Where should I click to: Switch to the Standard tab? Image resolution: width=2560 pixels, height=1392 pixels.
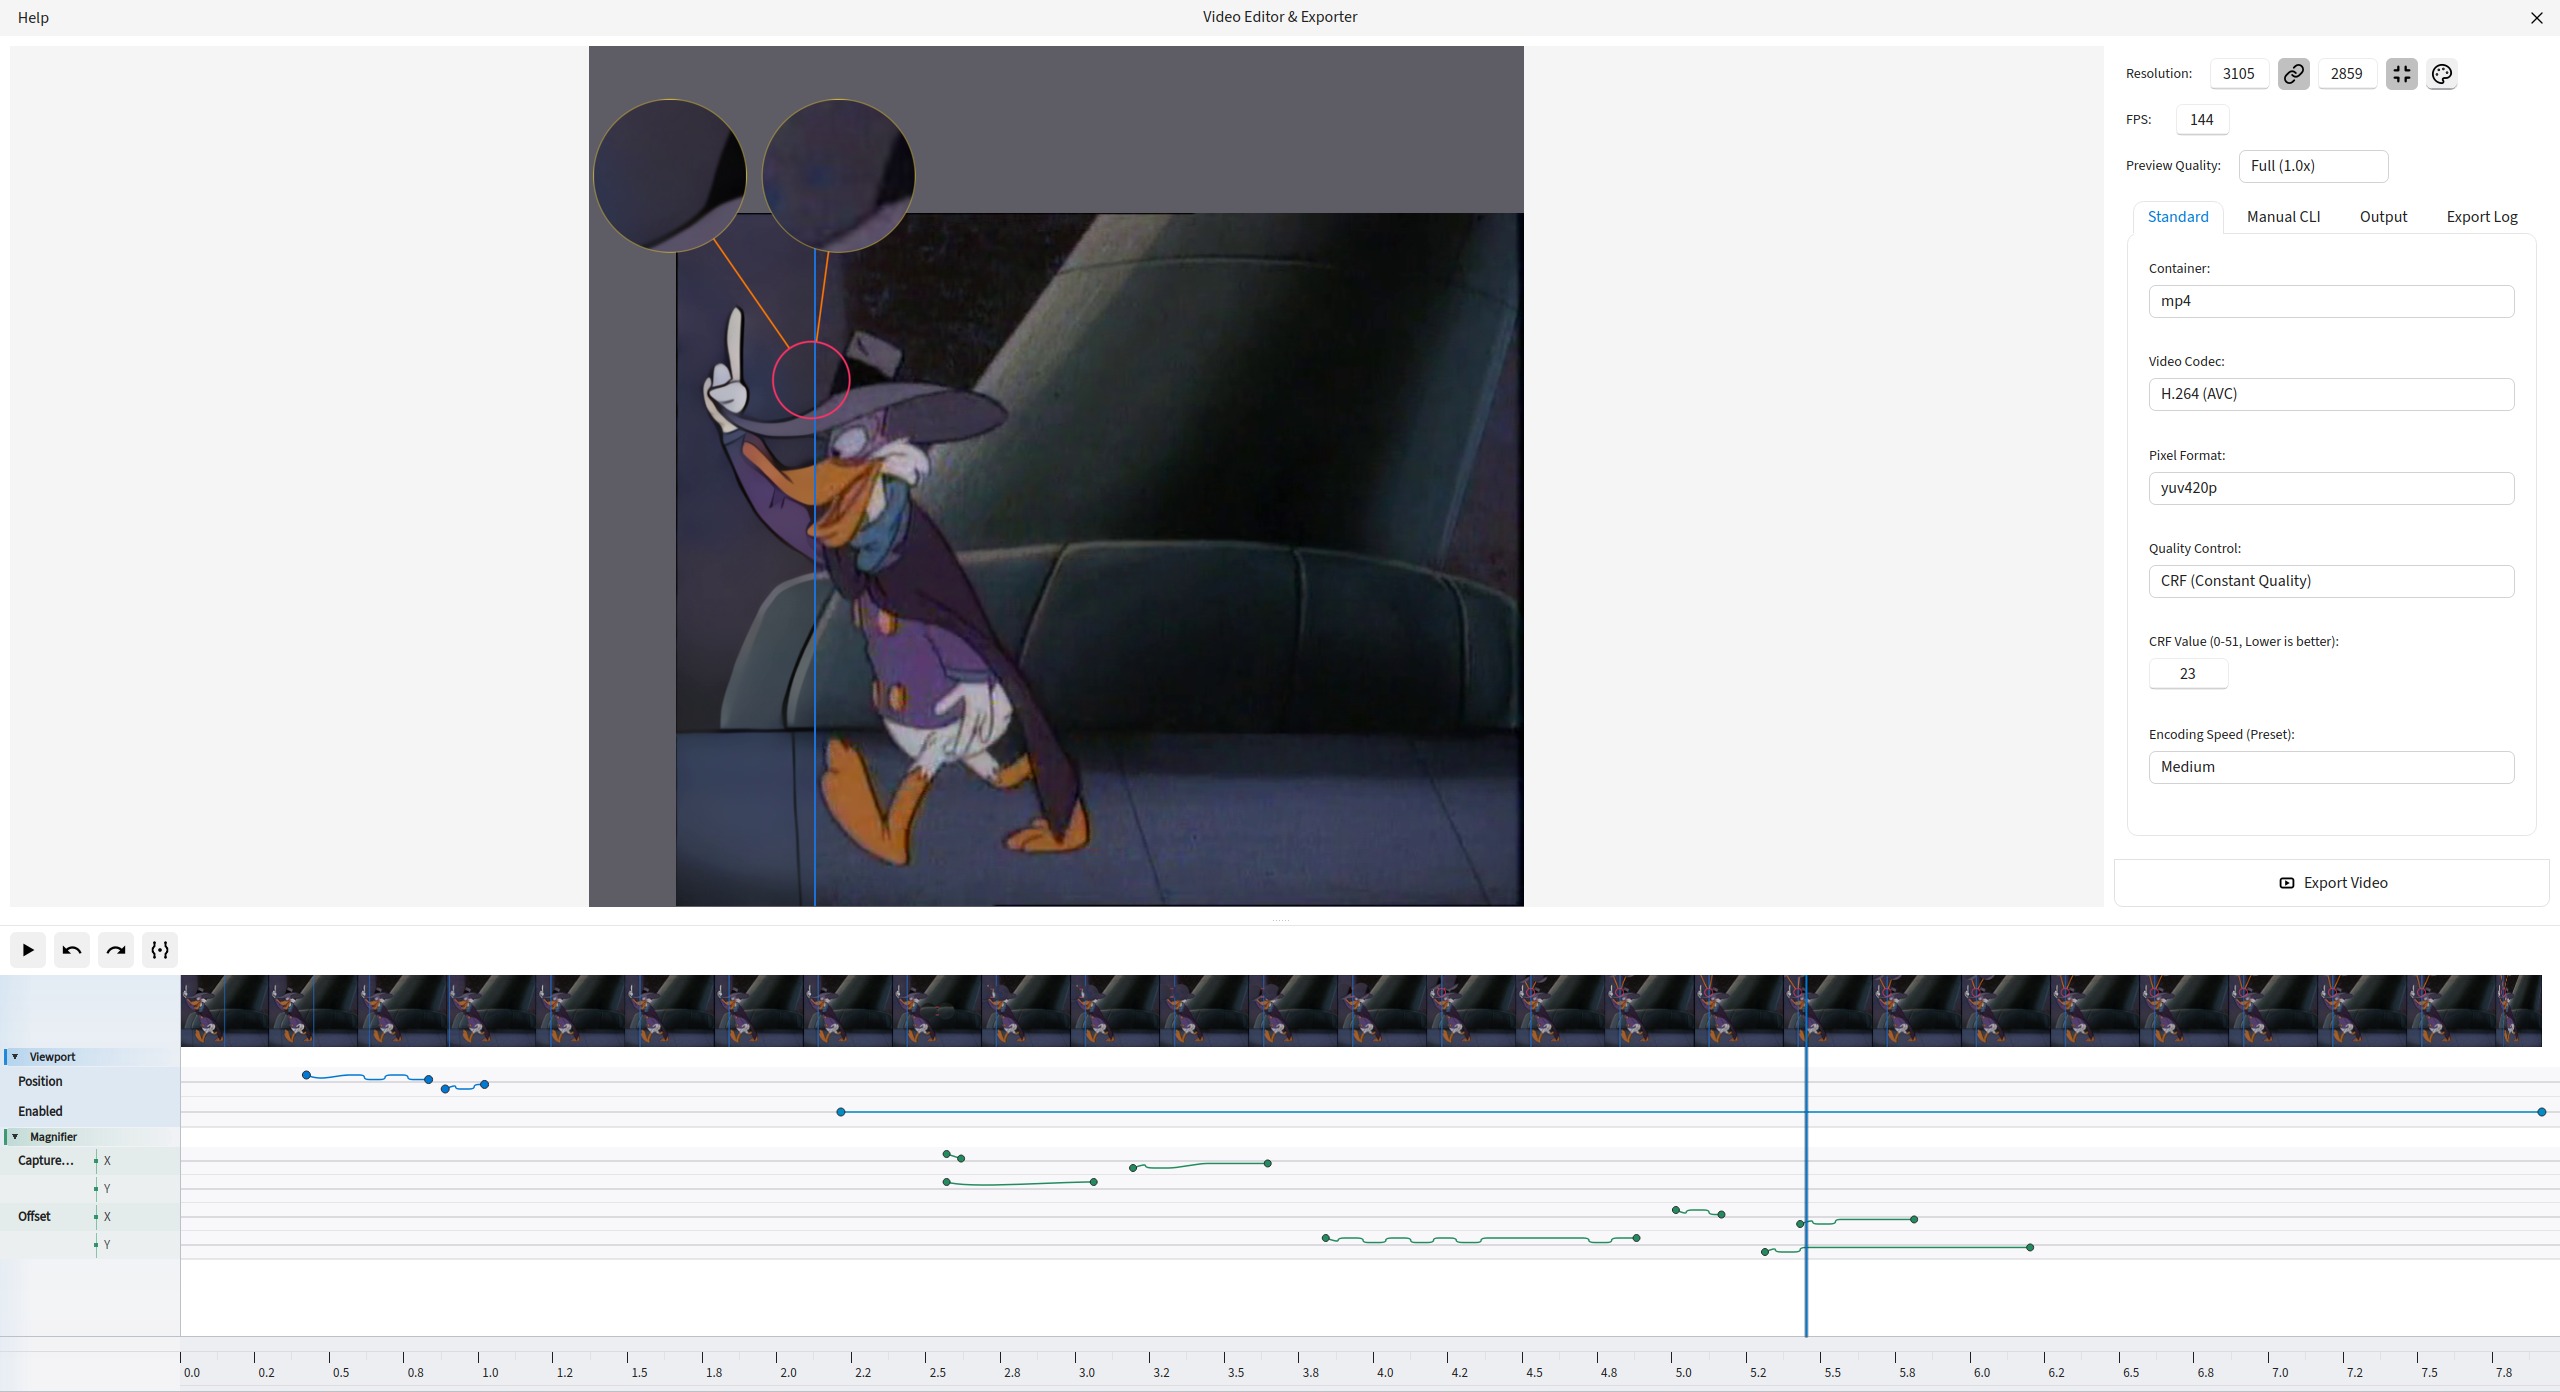2178,217
